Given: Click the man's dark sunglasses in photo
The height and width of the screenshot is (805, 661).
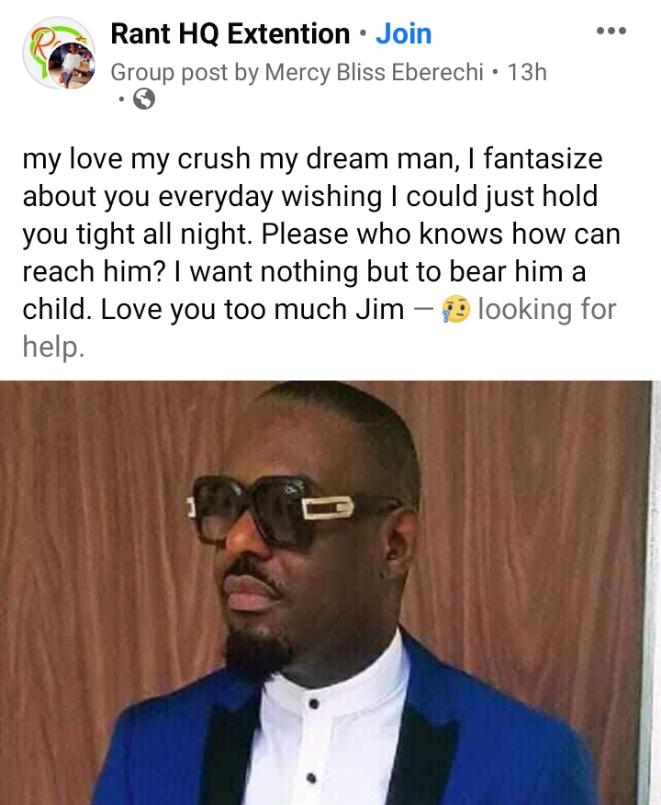Looking at the screenshot, I should pyautogui.click(x=271, y=510).
